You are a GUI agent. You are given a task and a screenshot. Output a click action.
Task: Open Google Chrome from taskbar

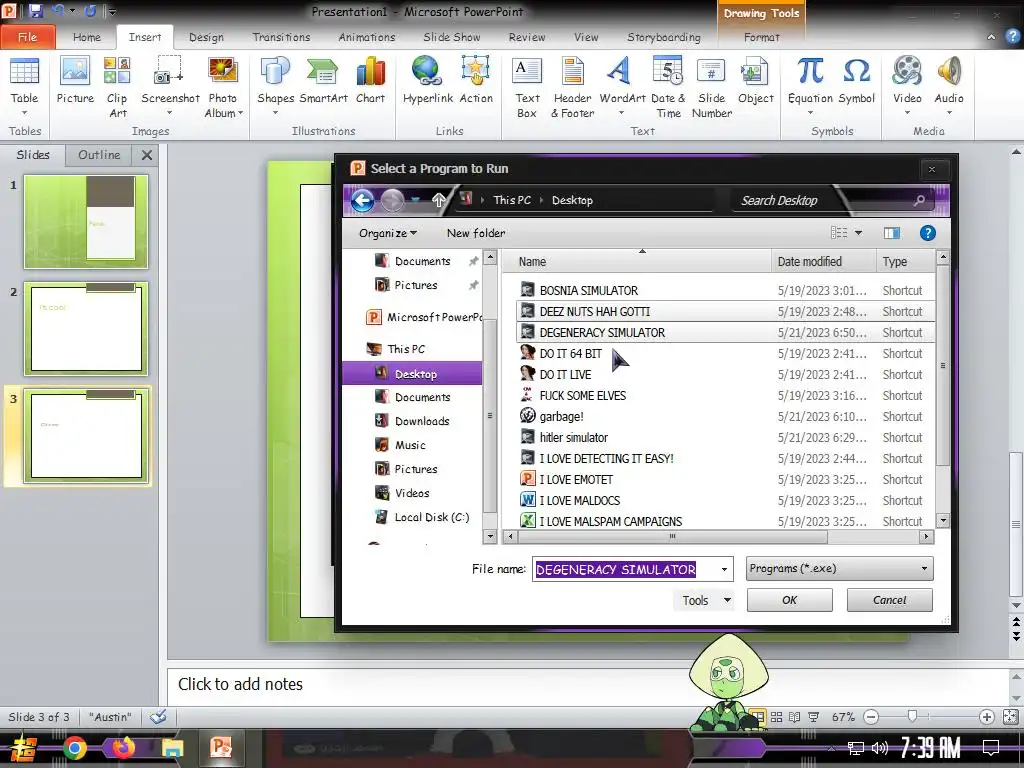(x=74, y=748)
